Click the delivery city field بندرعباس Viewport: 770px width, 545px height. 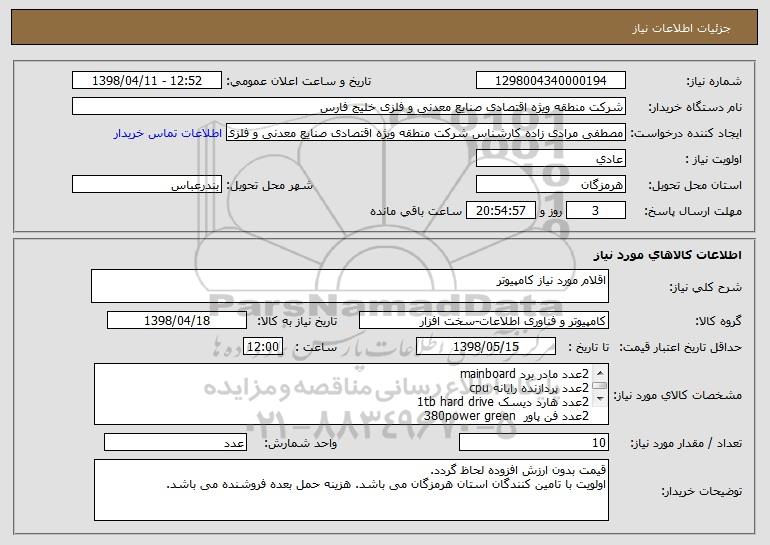click(147, 185)
